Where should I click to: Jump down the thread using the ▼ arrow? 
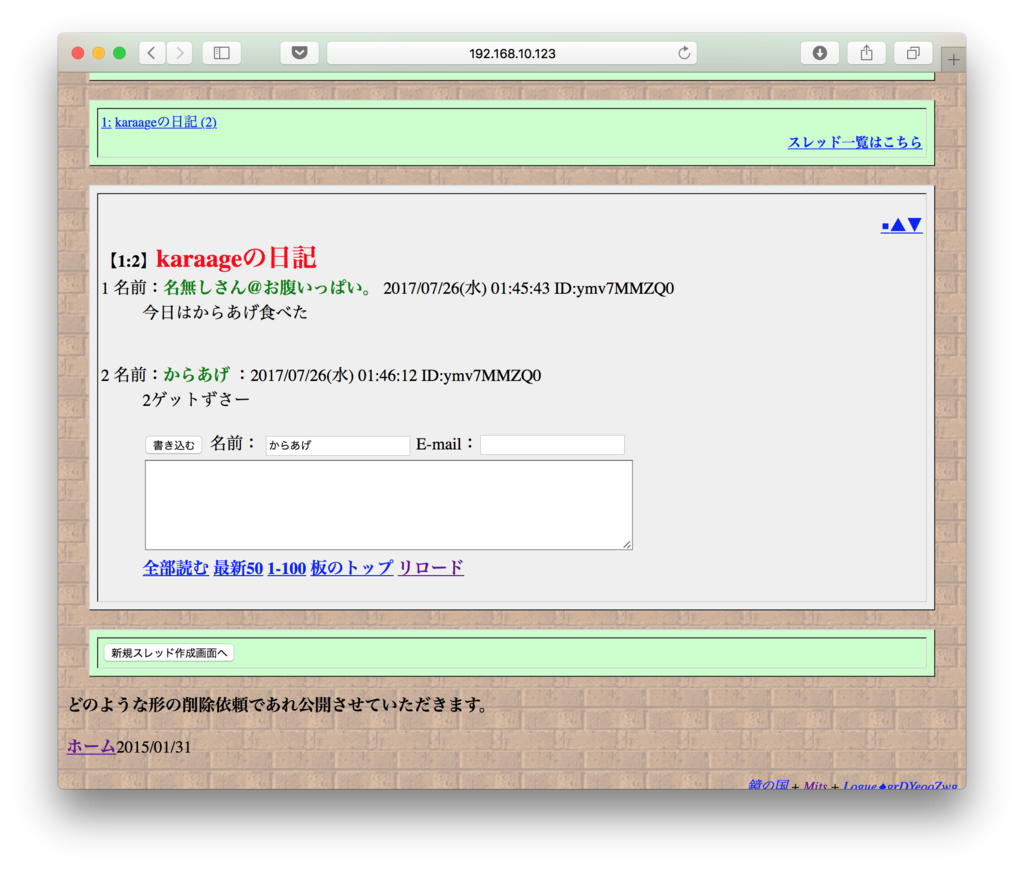point(913,225)
